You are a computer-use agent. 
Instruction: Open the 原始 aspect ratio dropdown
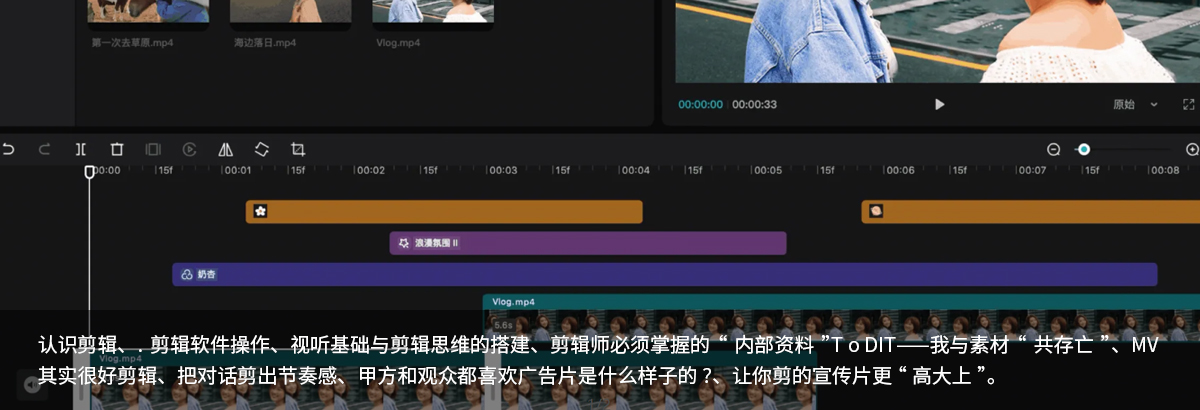click(1135, 104)
